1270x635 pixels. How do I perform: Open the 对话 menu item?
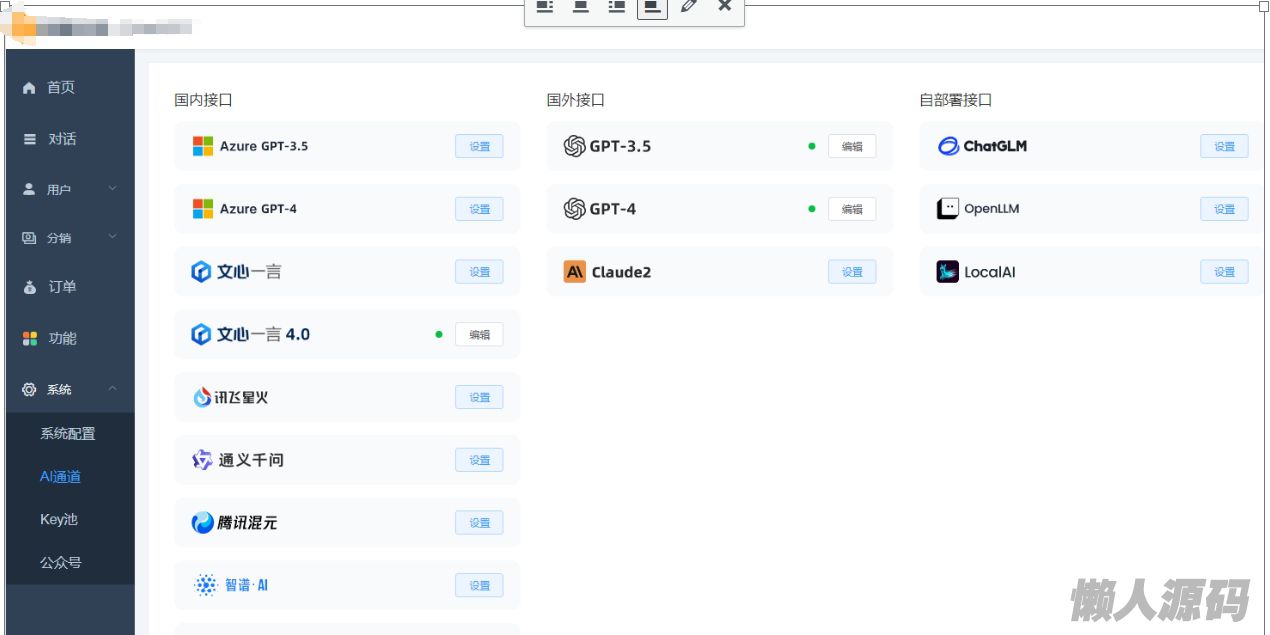point(62,139)
